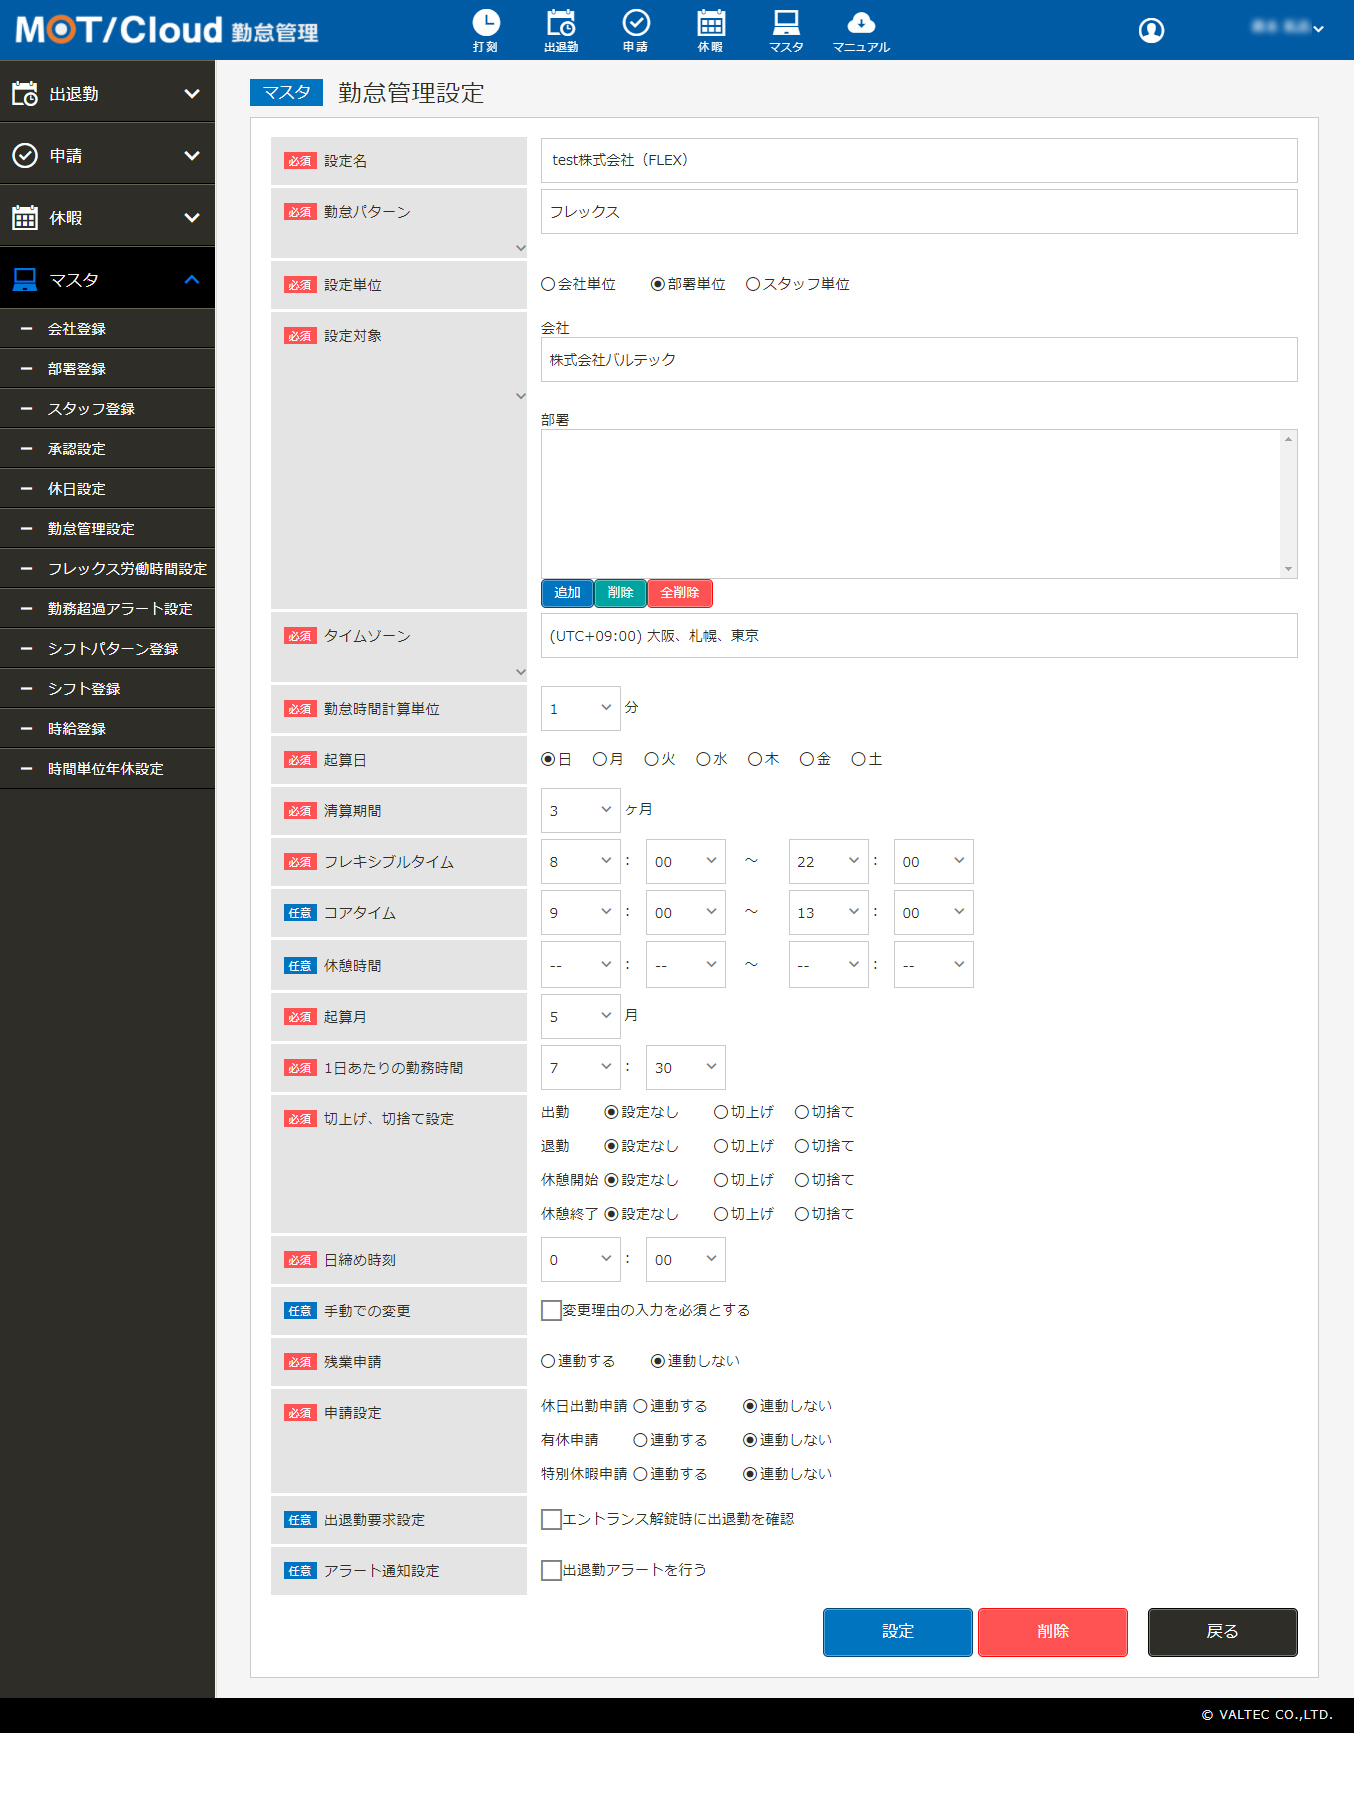
Task: Click the user profile avatar icon
Action: [x=1151, y=30]
